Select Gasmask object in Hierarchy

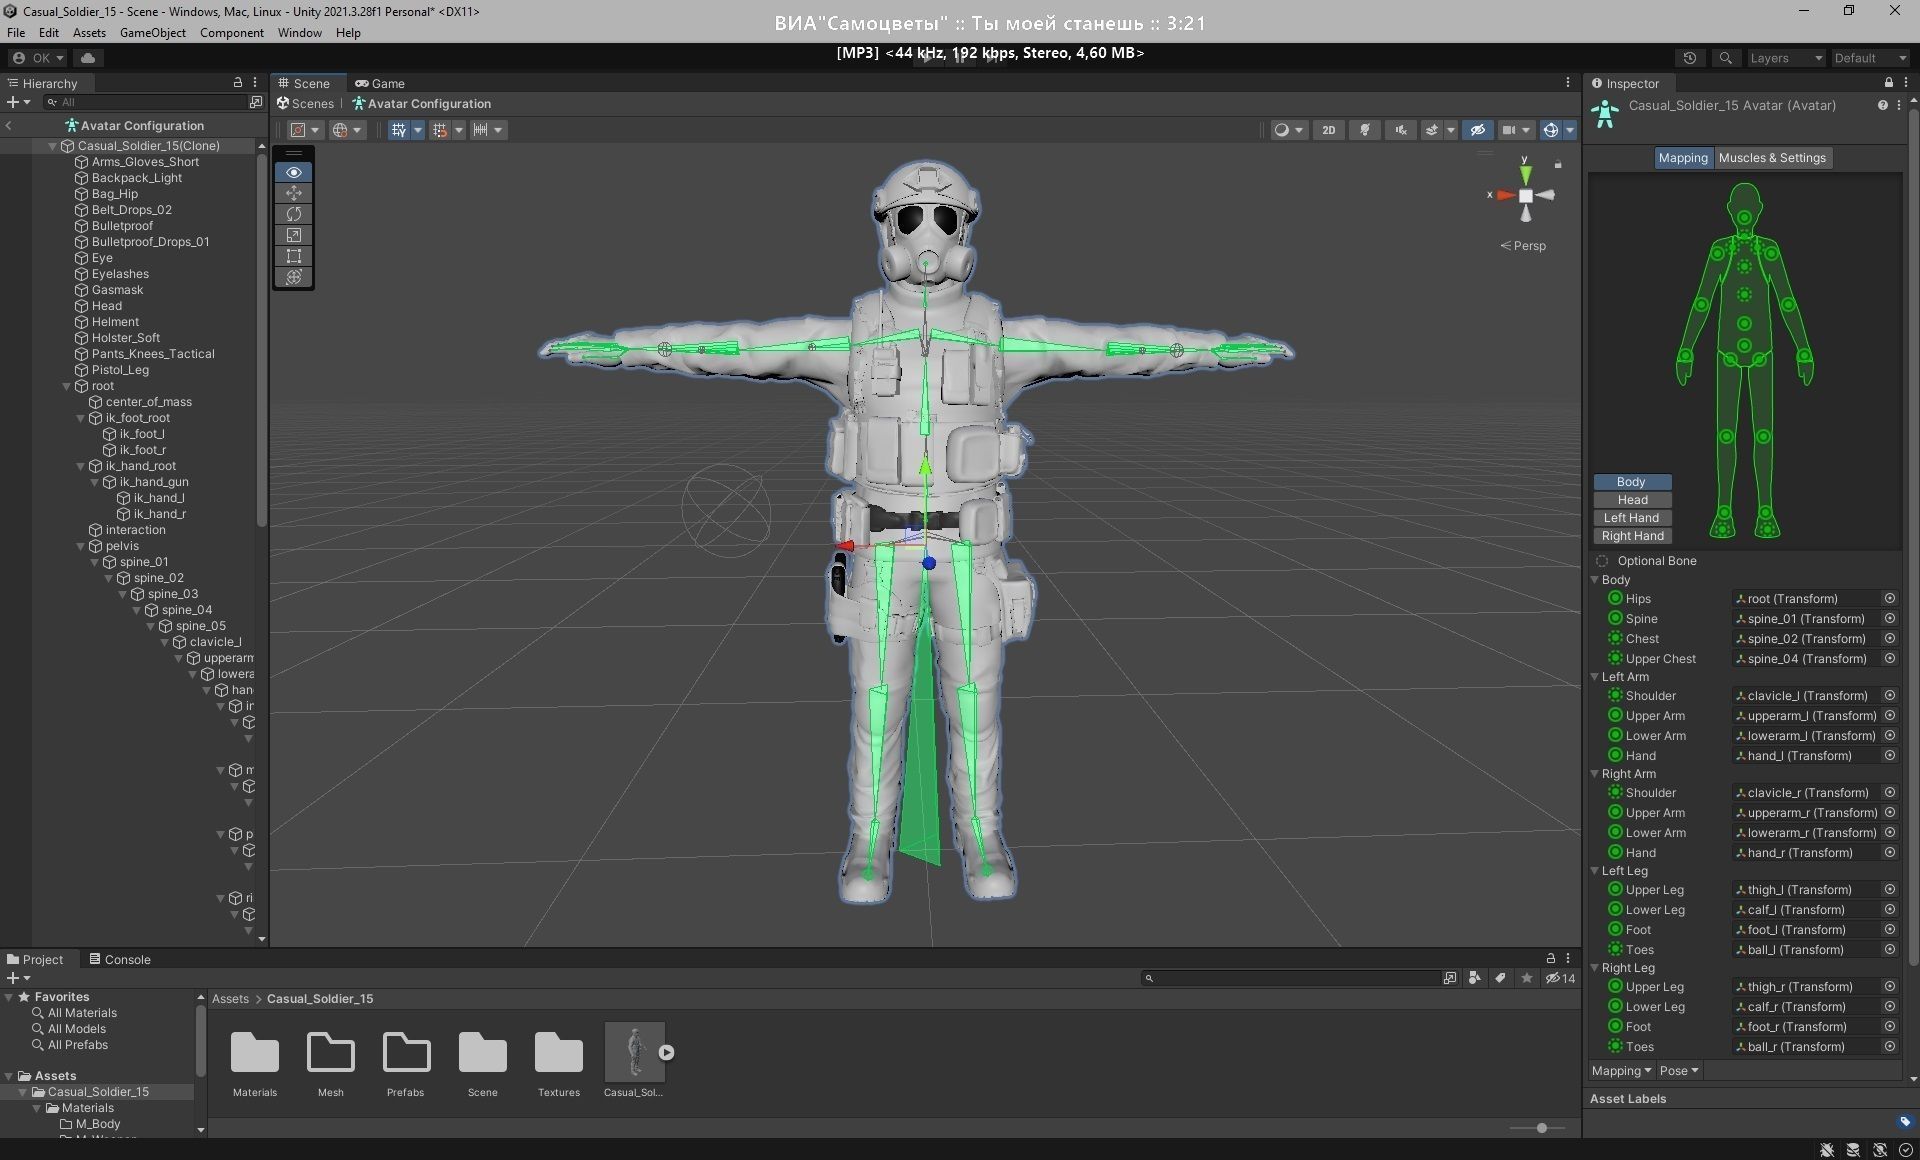pyautogui.click(x=118, y=290)
